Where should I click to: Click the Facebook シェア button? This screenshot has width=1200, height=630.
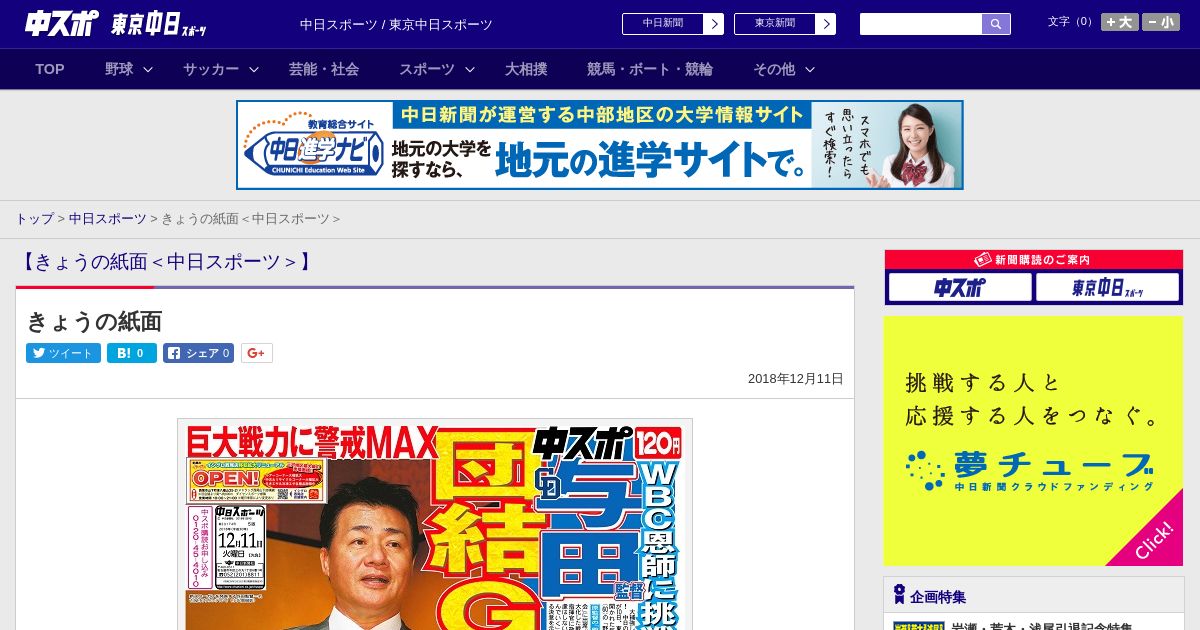tap(199, 353)
